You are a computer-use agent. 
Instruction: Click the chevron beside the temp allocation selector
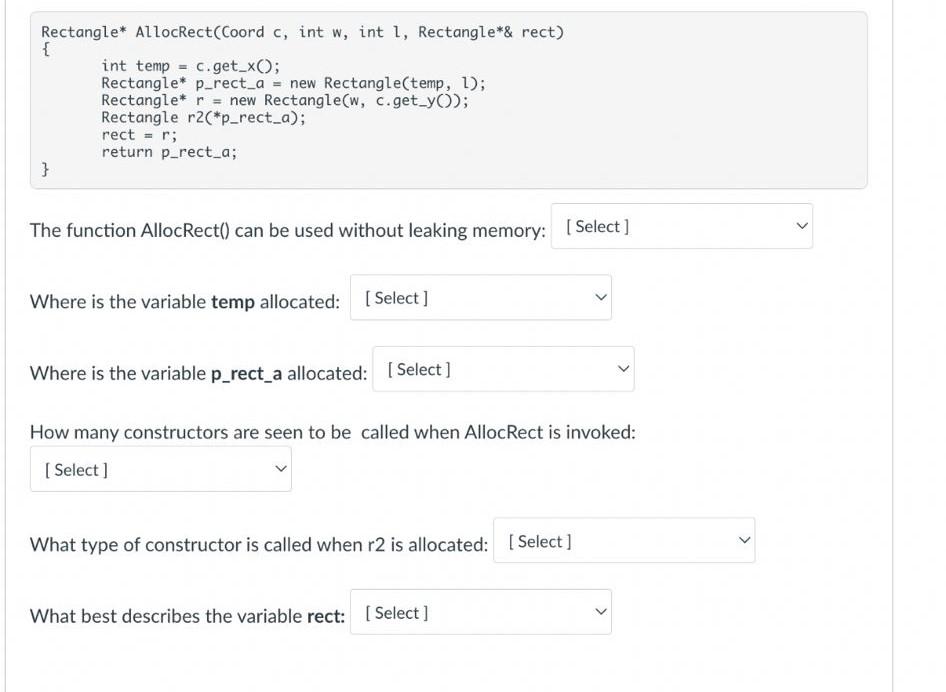point(598,297)
